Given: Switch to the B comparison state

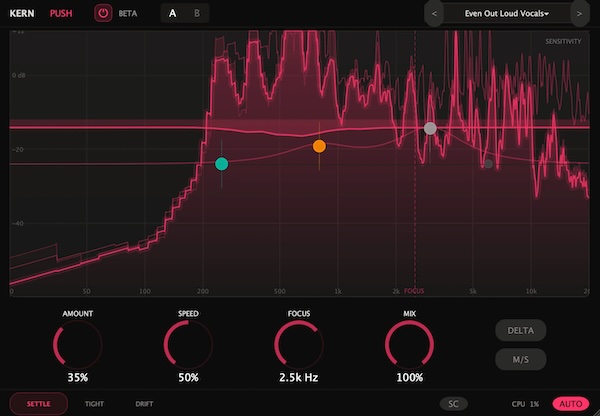Looking at the screenshot, I should tap(197, 13).
